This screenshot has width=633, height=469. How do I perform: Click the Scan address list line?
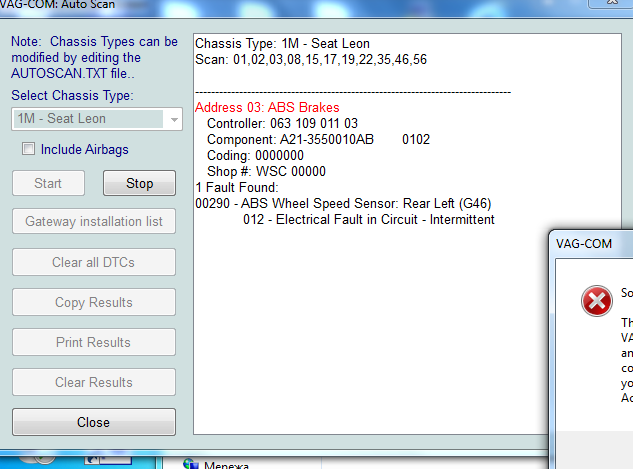coord(311,60)
